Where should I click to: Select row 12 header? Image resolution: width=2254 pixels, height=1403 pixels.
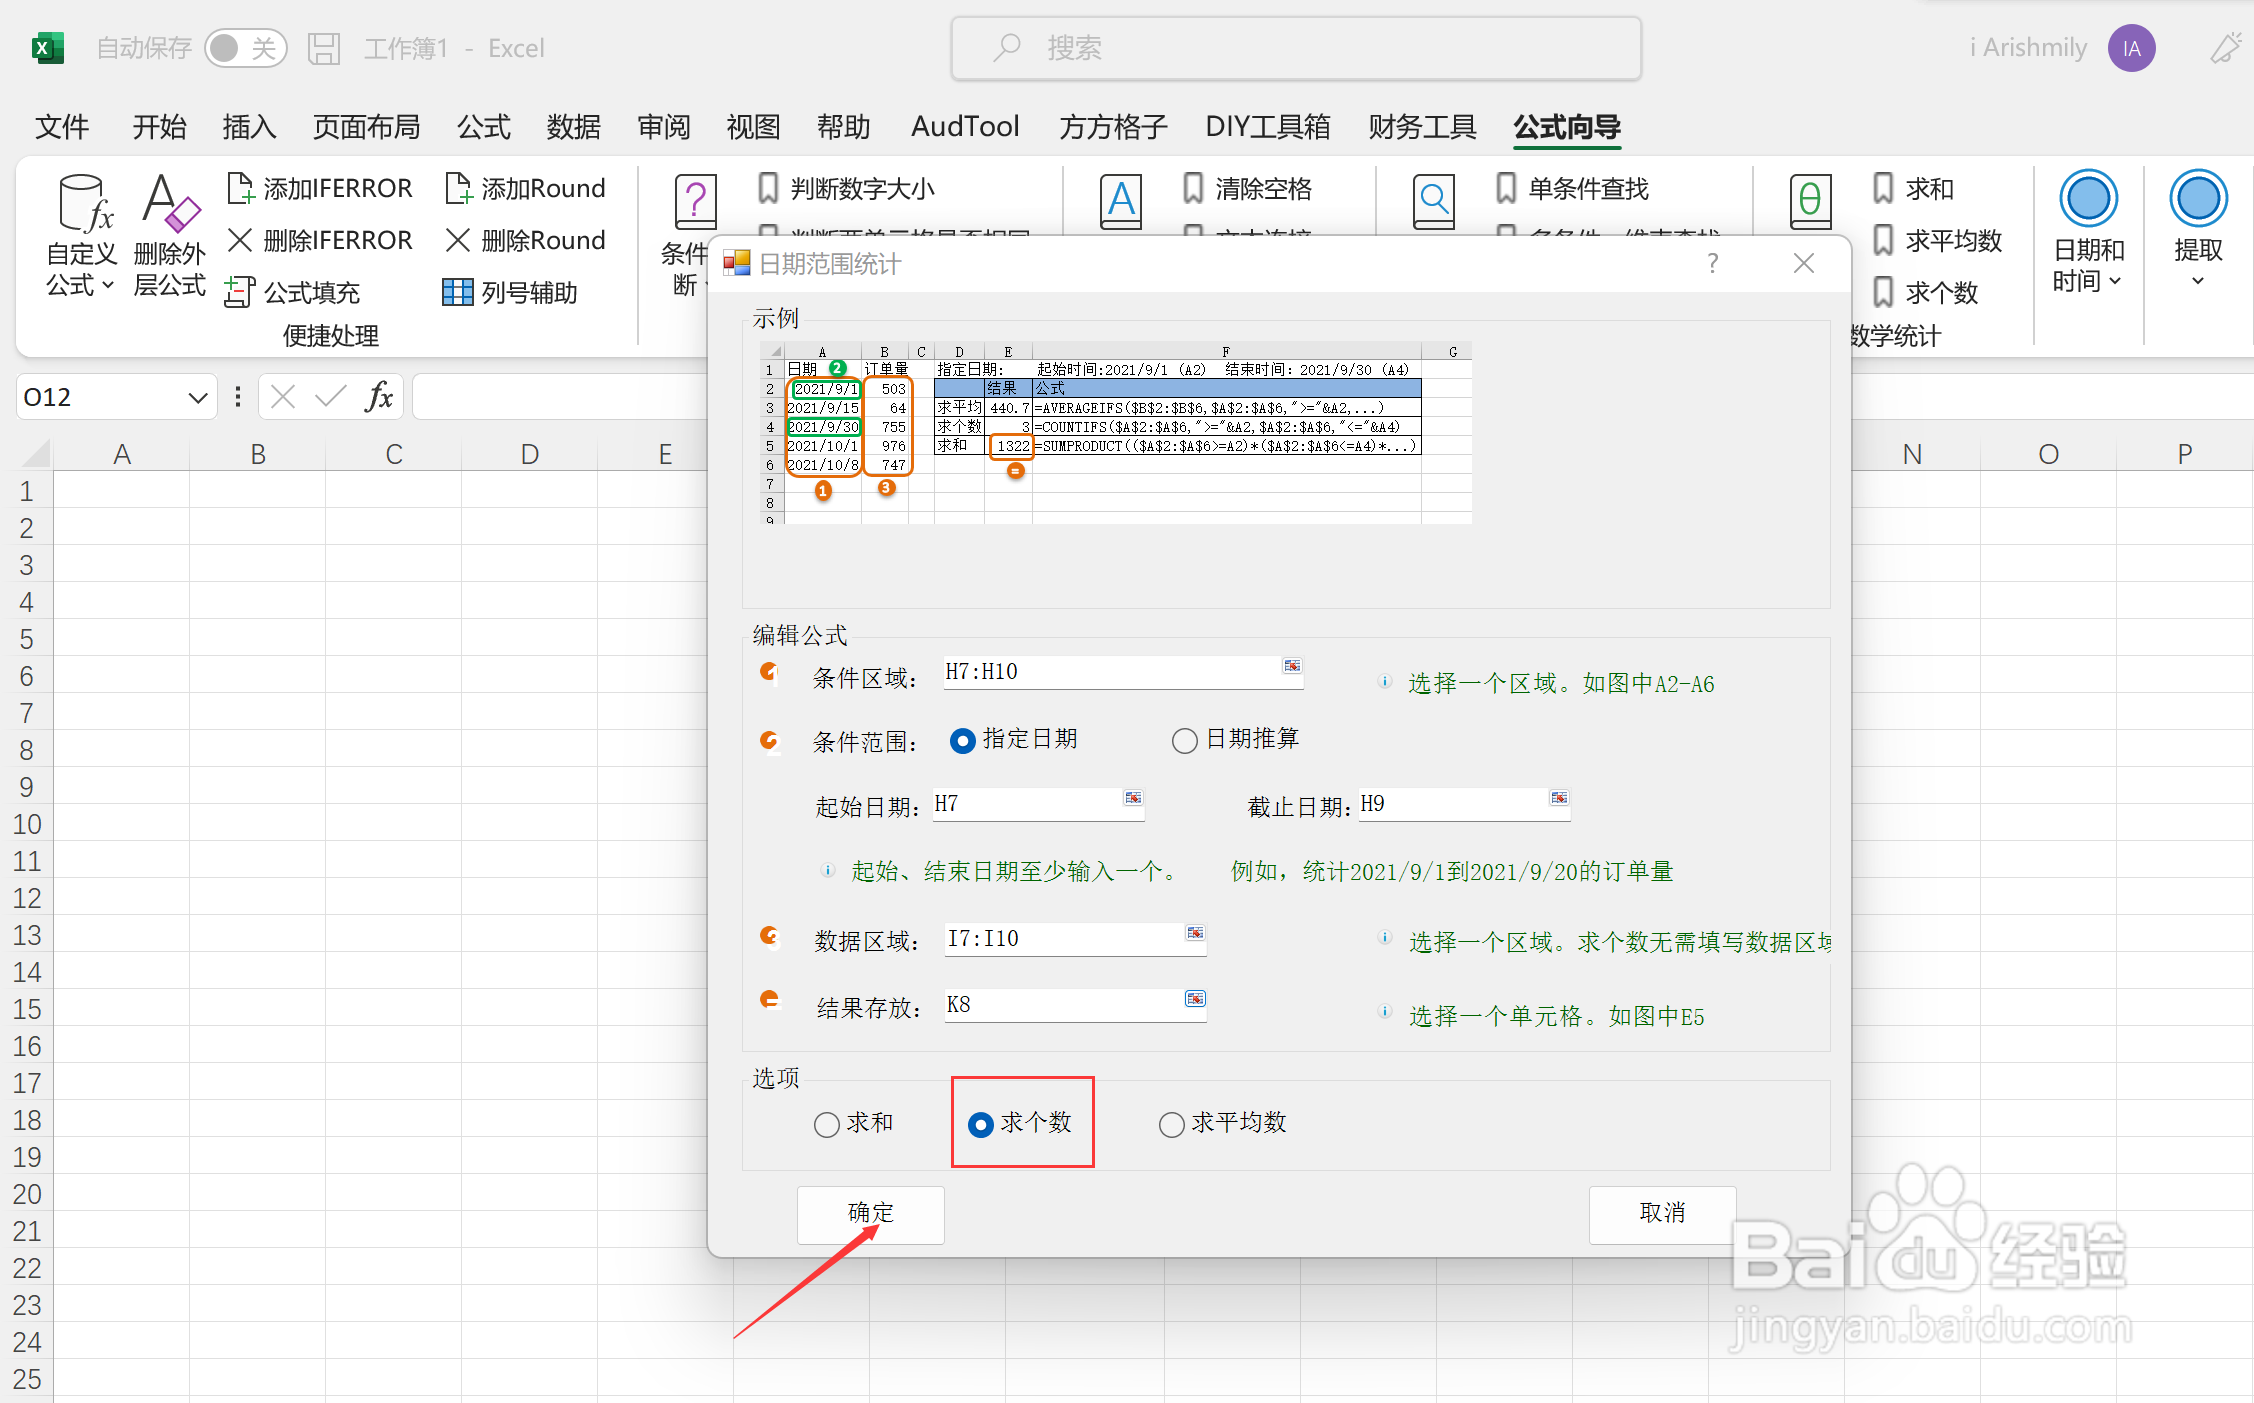pos(27,898)
